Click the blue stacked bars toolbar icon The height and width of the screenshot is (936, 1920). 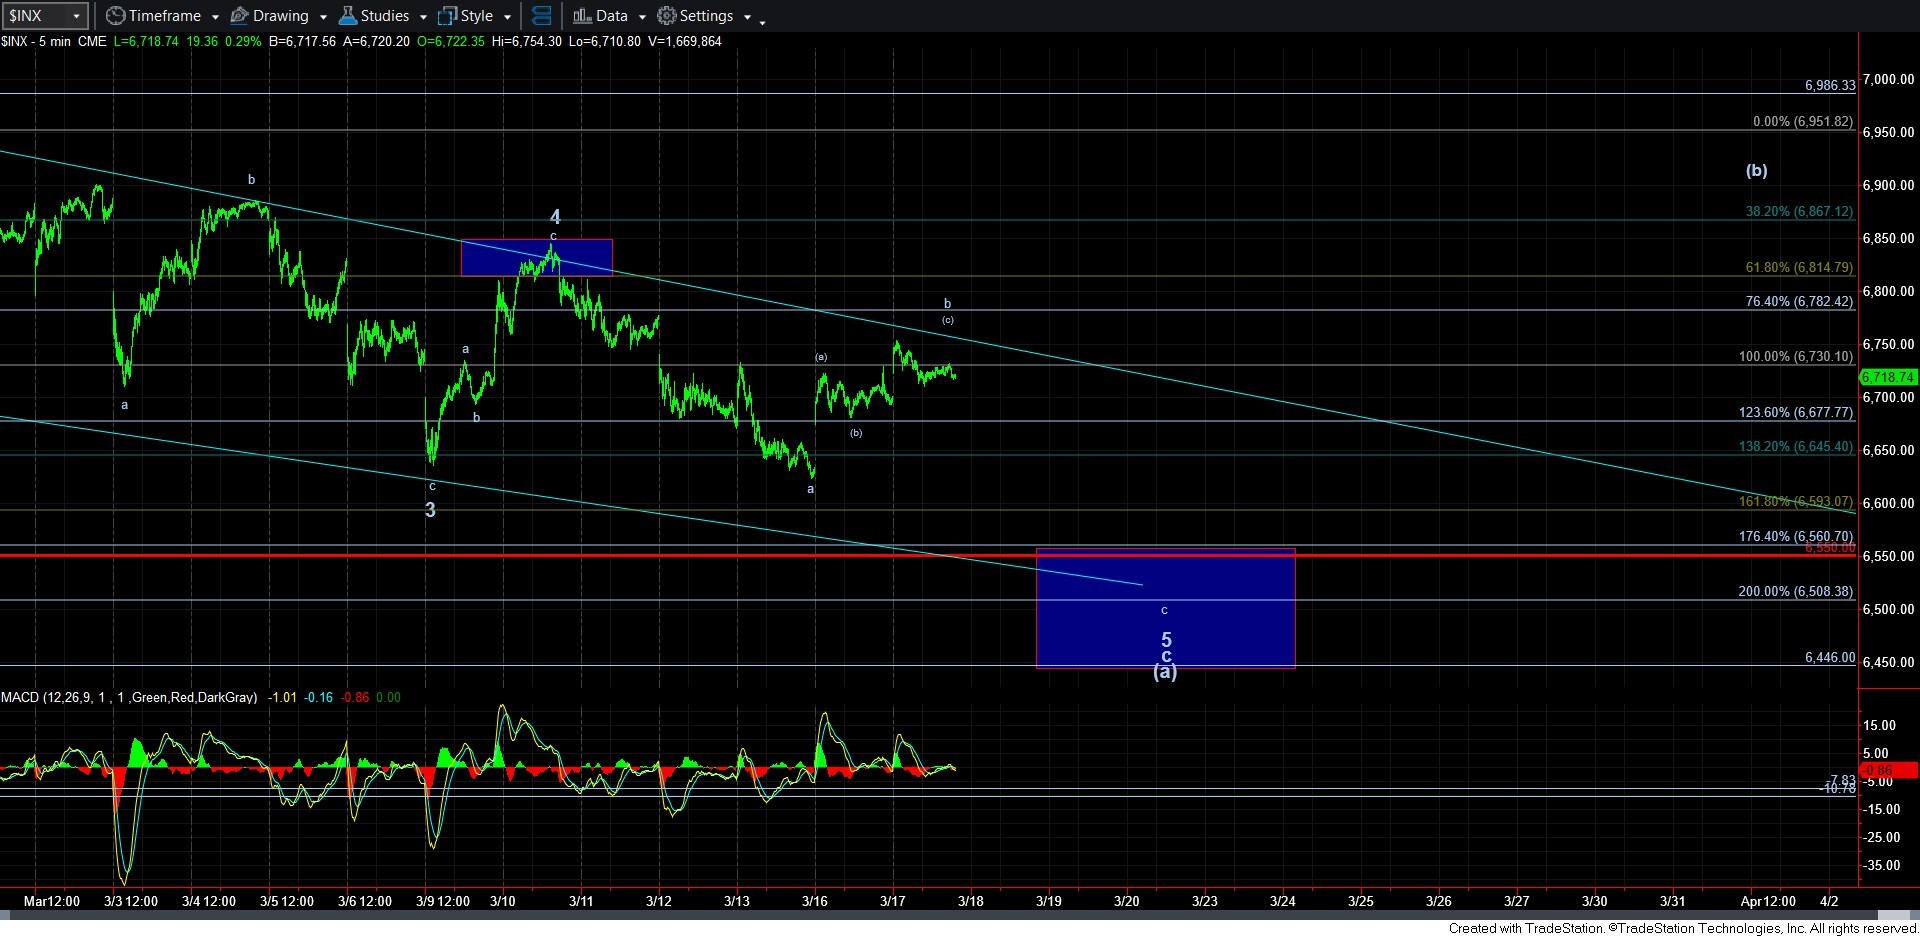[541, 16]
